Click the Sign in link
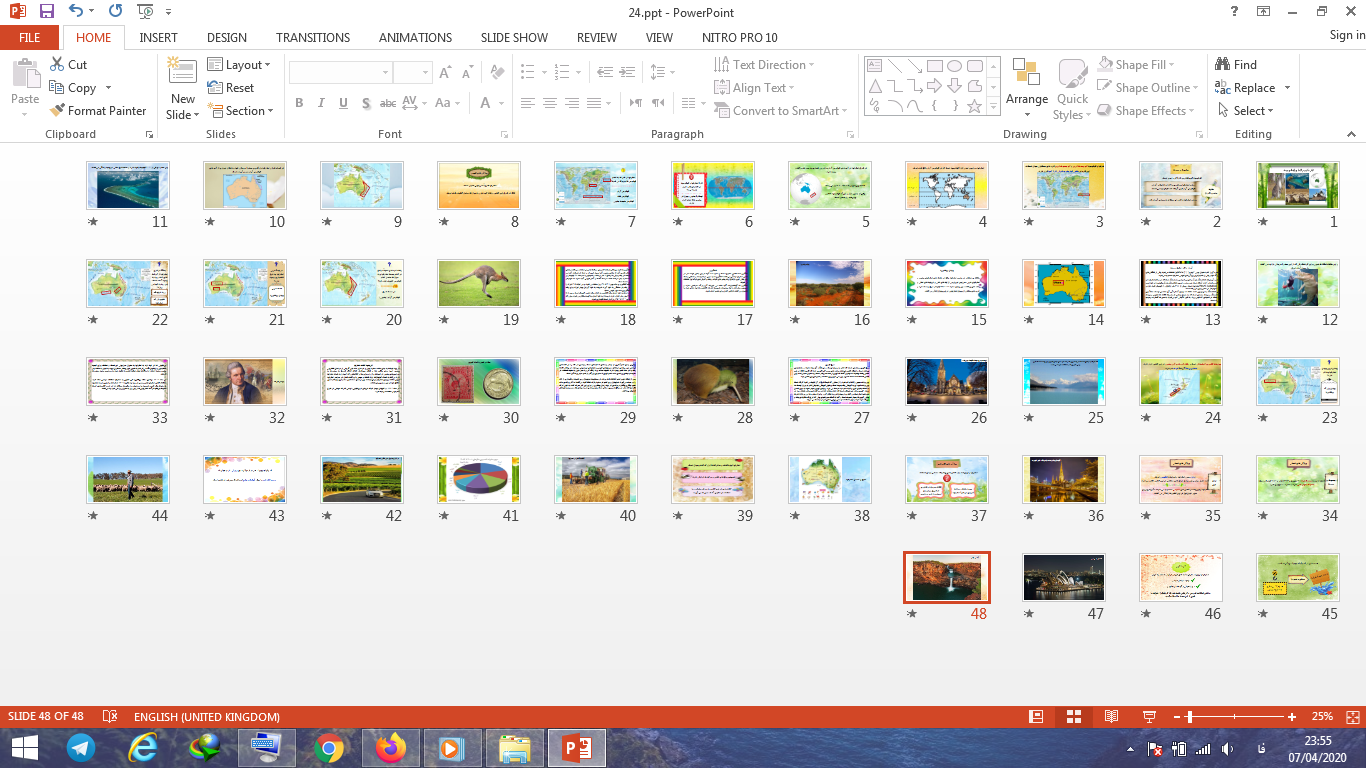 1346,35
